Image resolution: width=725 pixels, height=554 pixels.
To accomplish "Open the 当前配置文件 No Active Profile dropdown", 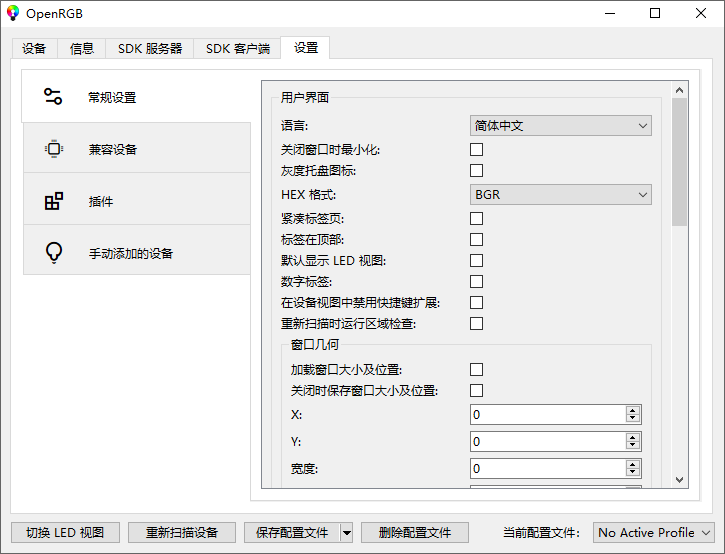I will [x=654, y=533].
